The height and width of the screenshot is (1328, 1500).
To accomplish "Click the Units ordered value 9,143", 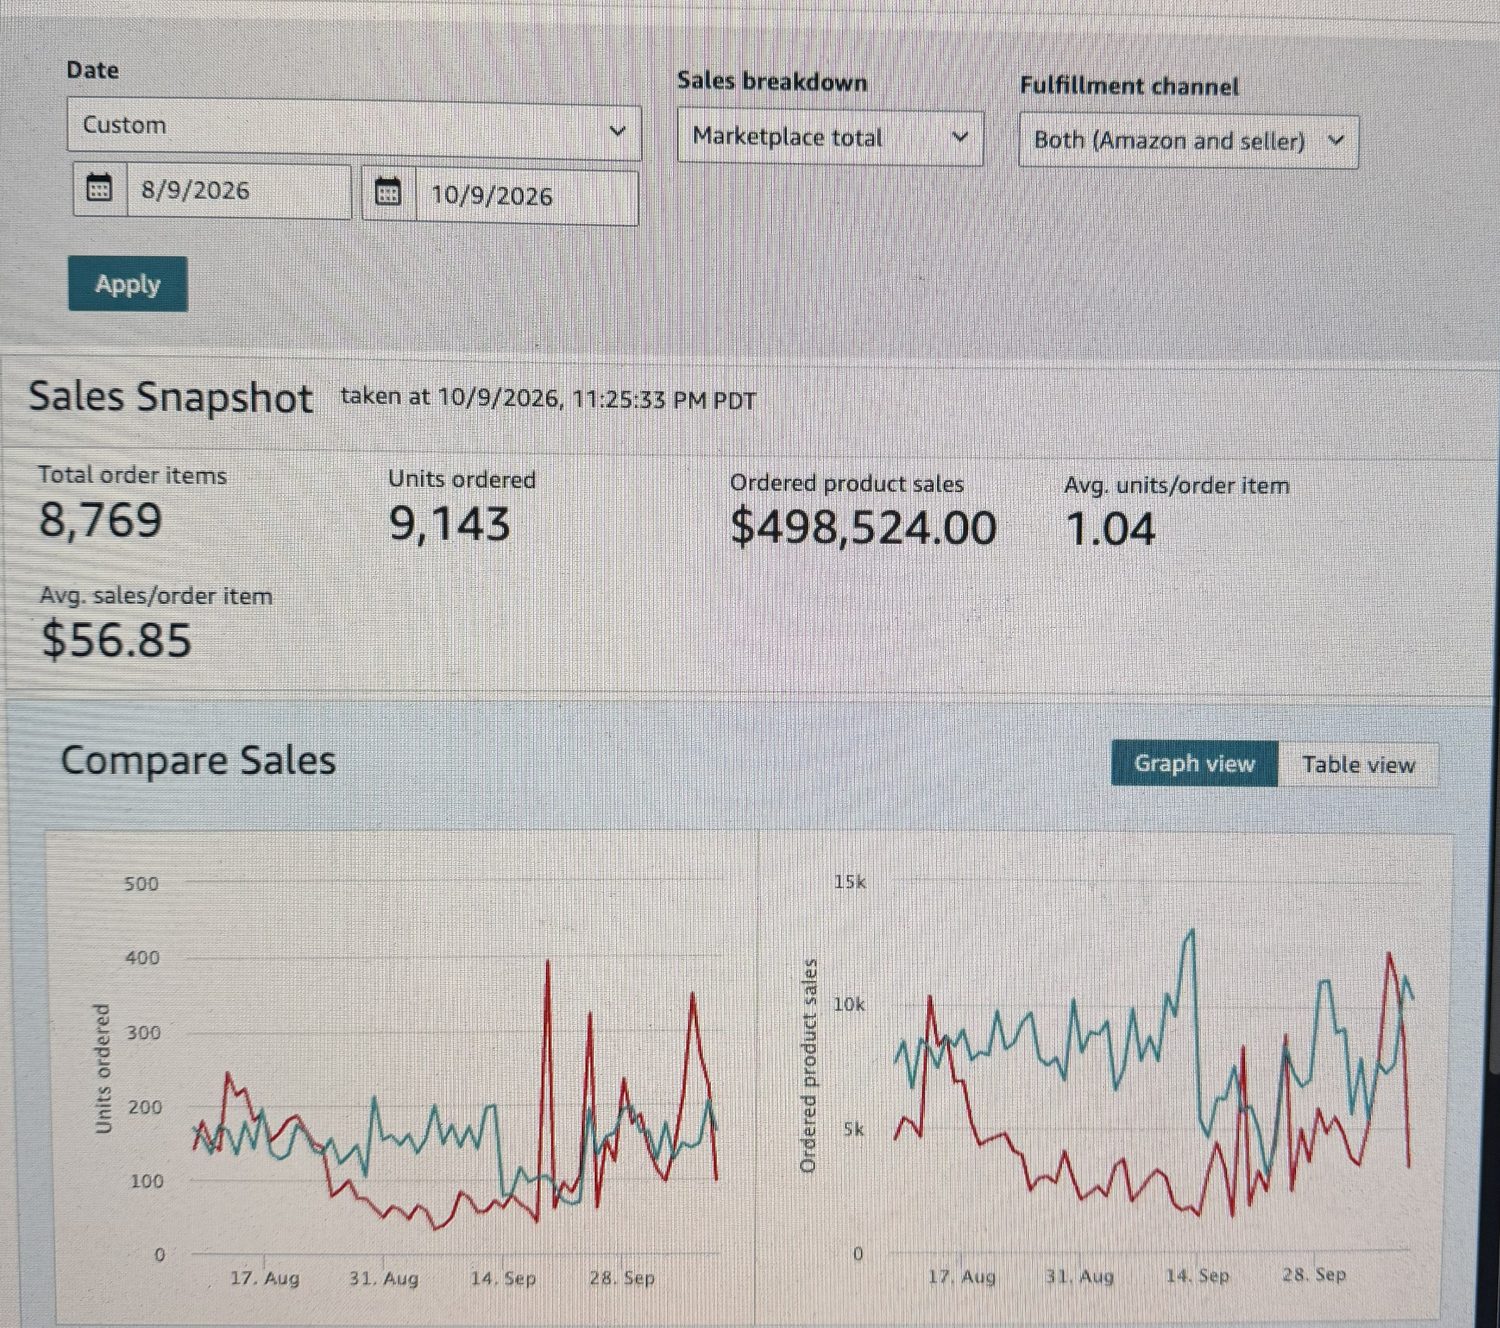I will (x=450, y=524).
